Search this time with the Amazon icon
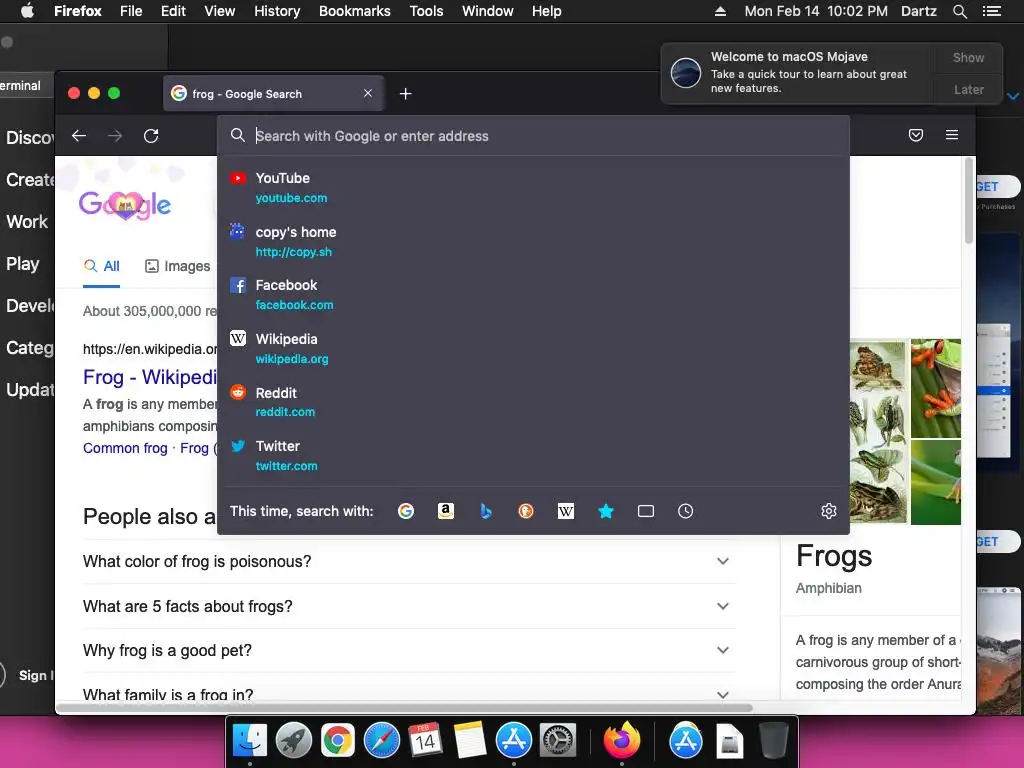Image resolution: width=1024 pixels, height=768 pixels. pos(445,511)
